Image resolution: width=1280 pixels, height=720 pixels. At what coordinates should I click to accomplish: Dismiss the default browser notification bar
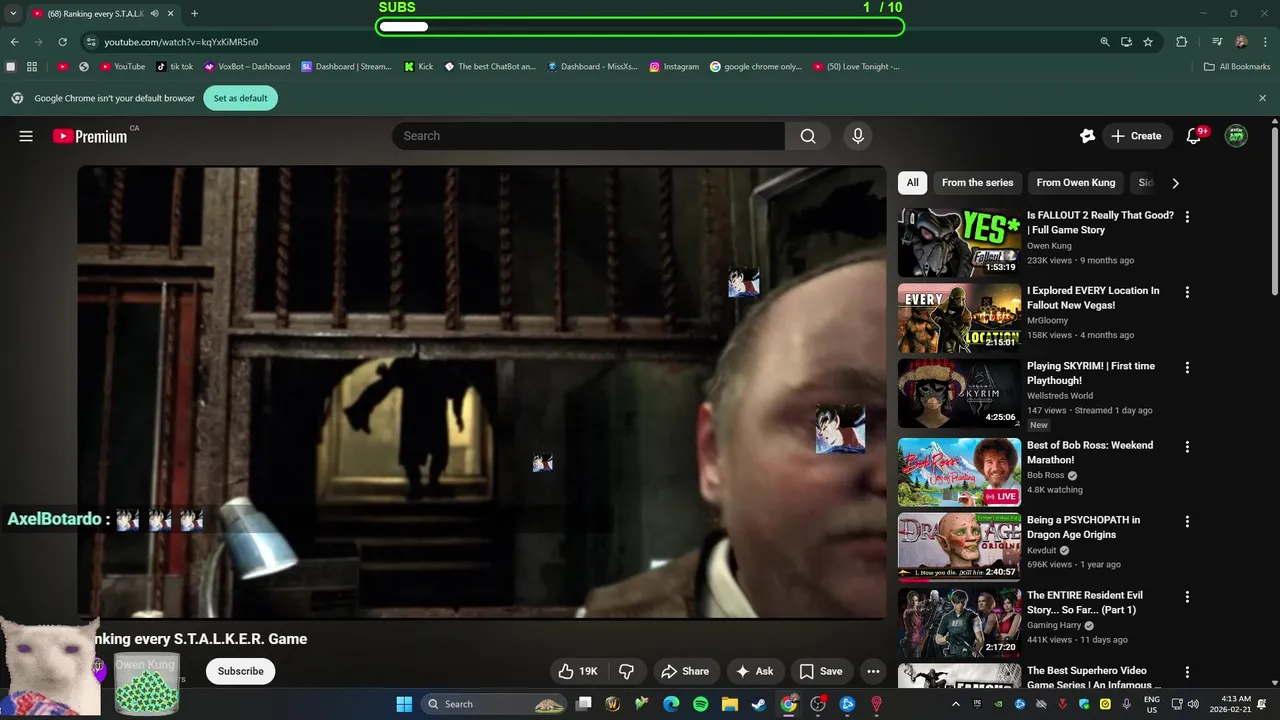click(1262, 98)
